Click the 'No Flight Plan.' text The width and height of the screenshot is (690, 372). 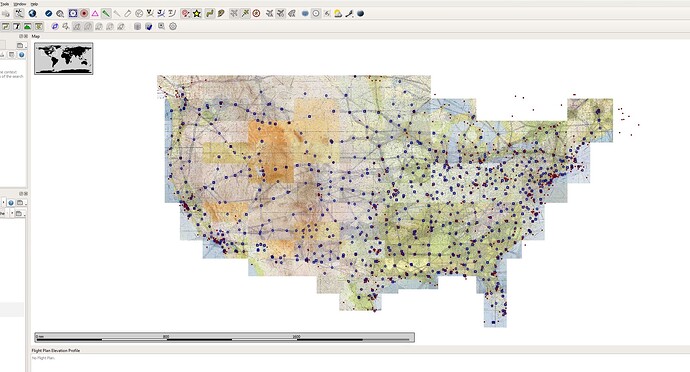pyautogui.click(x=43, y=358)
